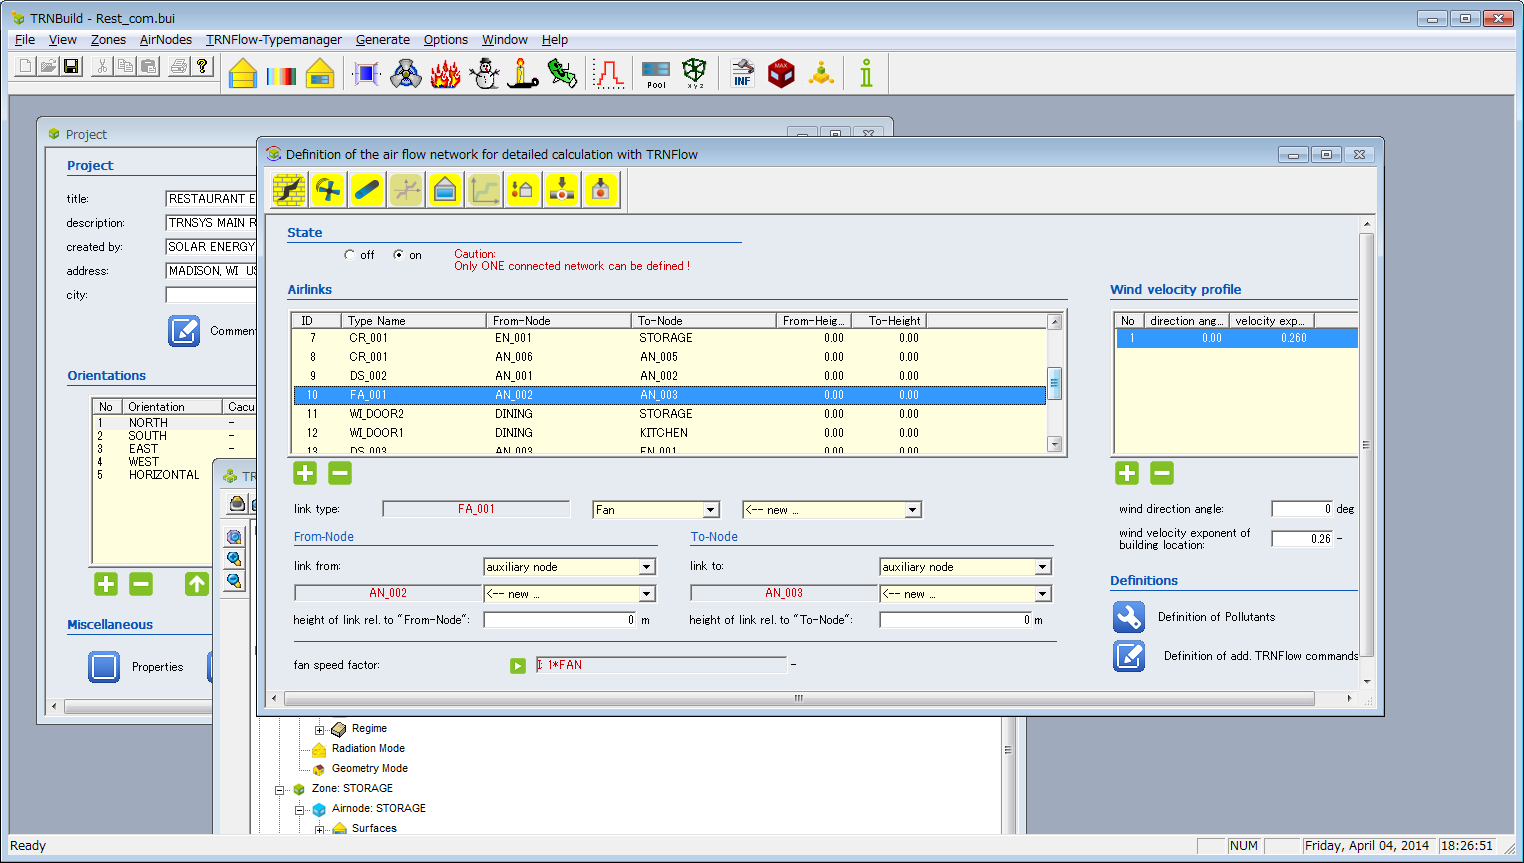The height and width of the screenshot is (863, 1524).
Task: Open the layer type manager color bars icon
Action: click(x=281, y=74)
